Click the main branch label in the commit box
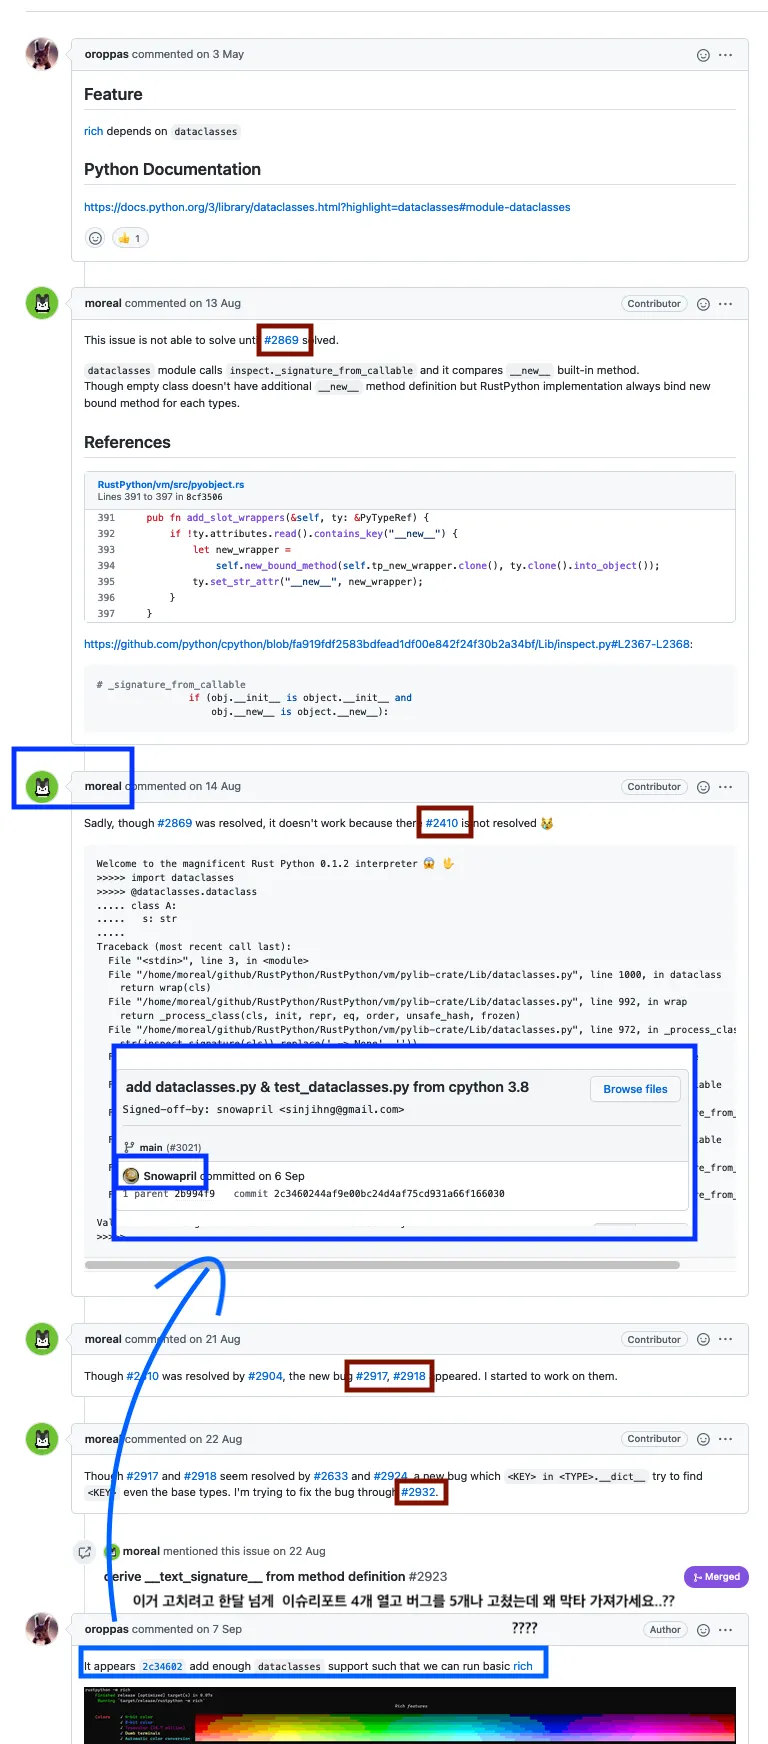Viewport: 768px width, 1744px height. [x=151, y=1147]
